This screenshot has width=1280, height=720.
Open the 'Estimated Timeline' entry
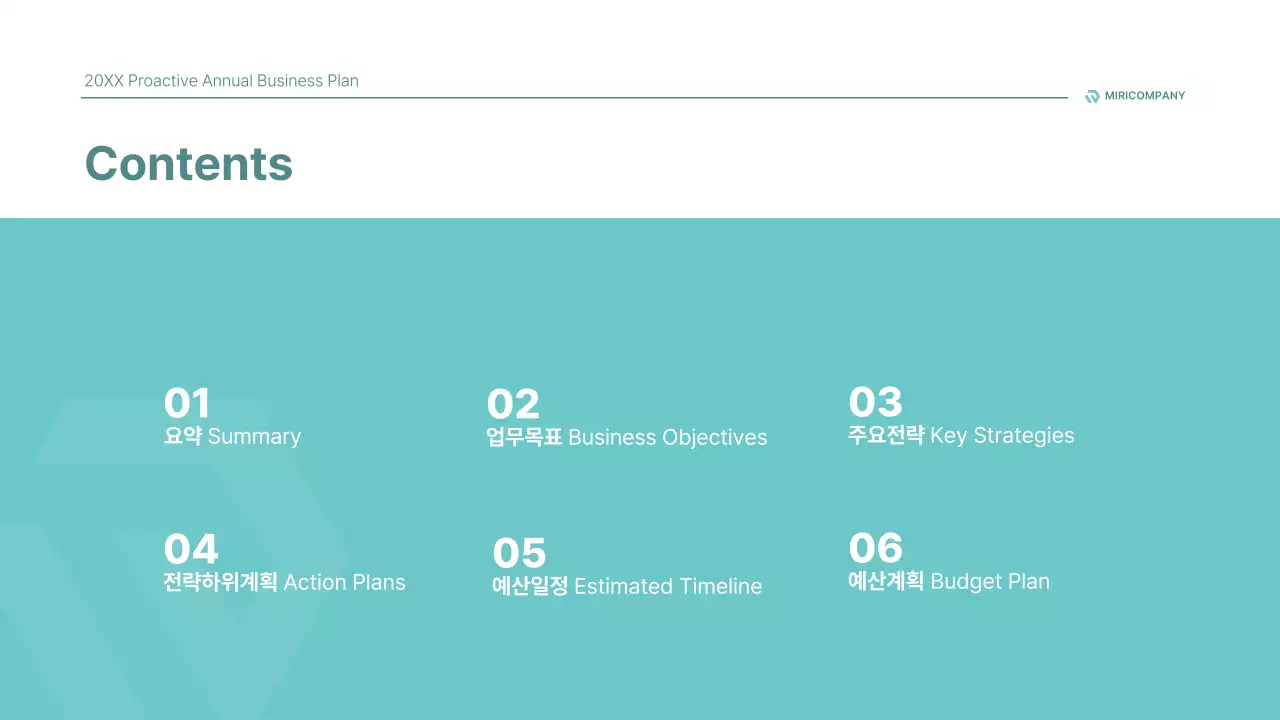click(x=667, y=587)
